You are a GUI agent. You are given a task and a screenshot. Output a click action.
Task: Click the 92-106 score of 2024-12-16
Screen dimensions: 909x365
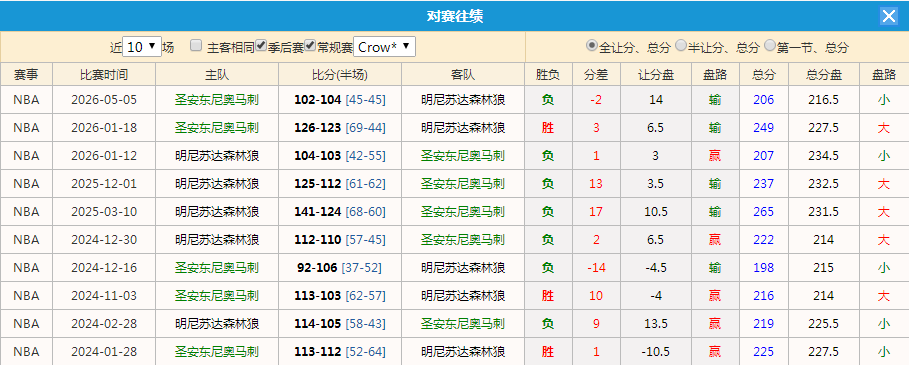point(317,268)
